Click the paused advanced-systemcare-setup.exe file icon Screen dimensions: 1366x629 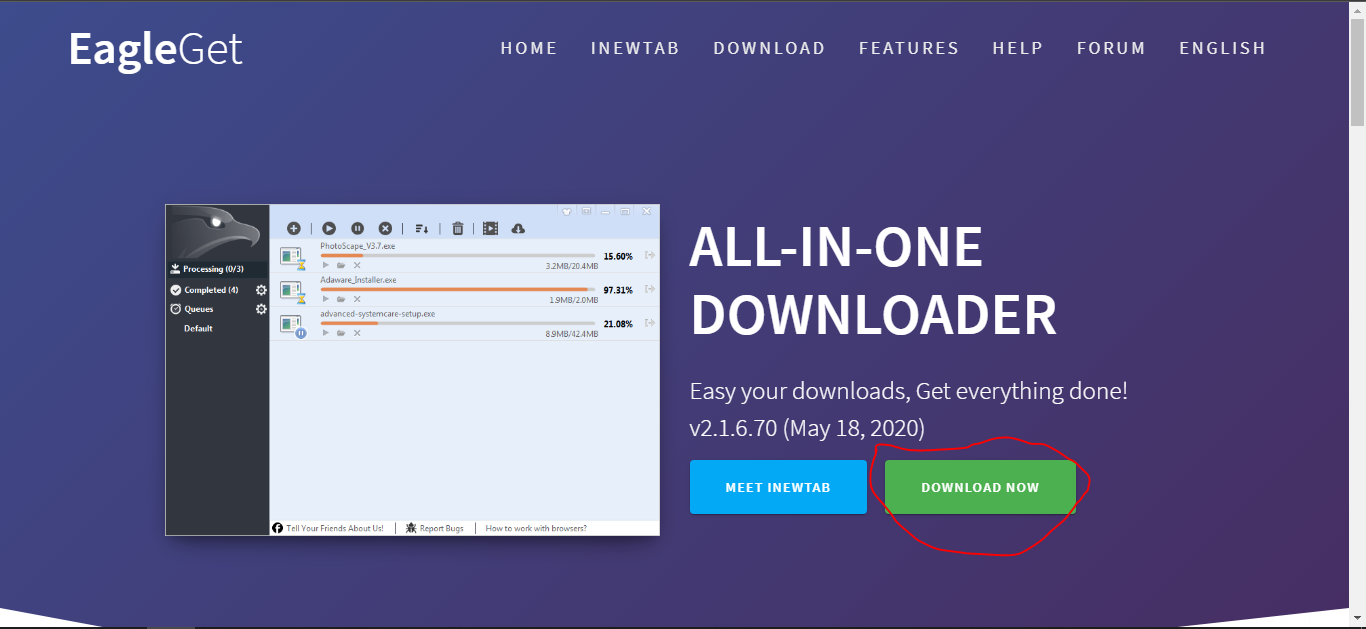[292, 326]
